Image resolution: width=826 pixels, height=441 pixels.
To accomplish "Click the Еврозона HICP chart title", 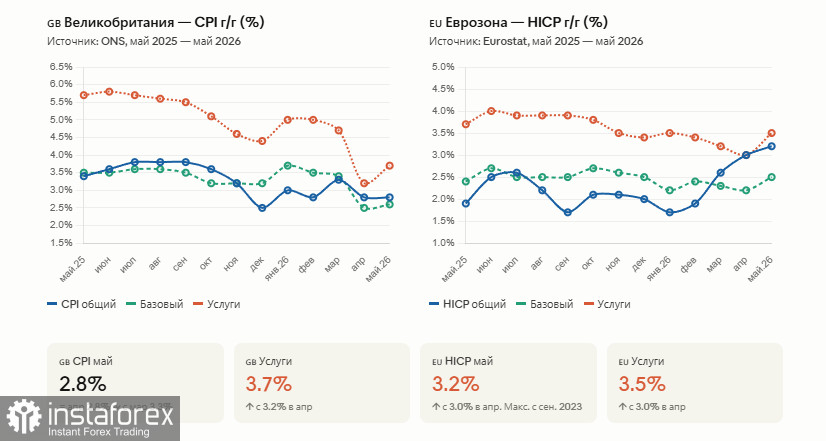I will (x=518, y=22).
